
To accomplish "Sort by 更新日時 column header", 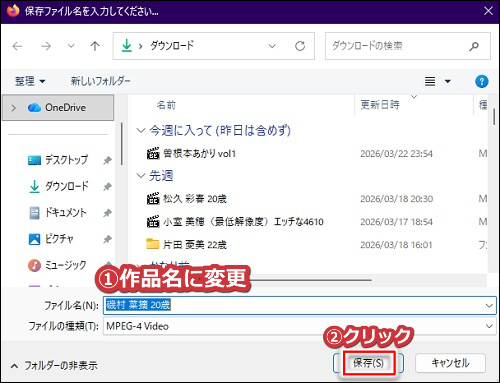I will [x=380, y=105].
